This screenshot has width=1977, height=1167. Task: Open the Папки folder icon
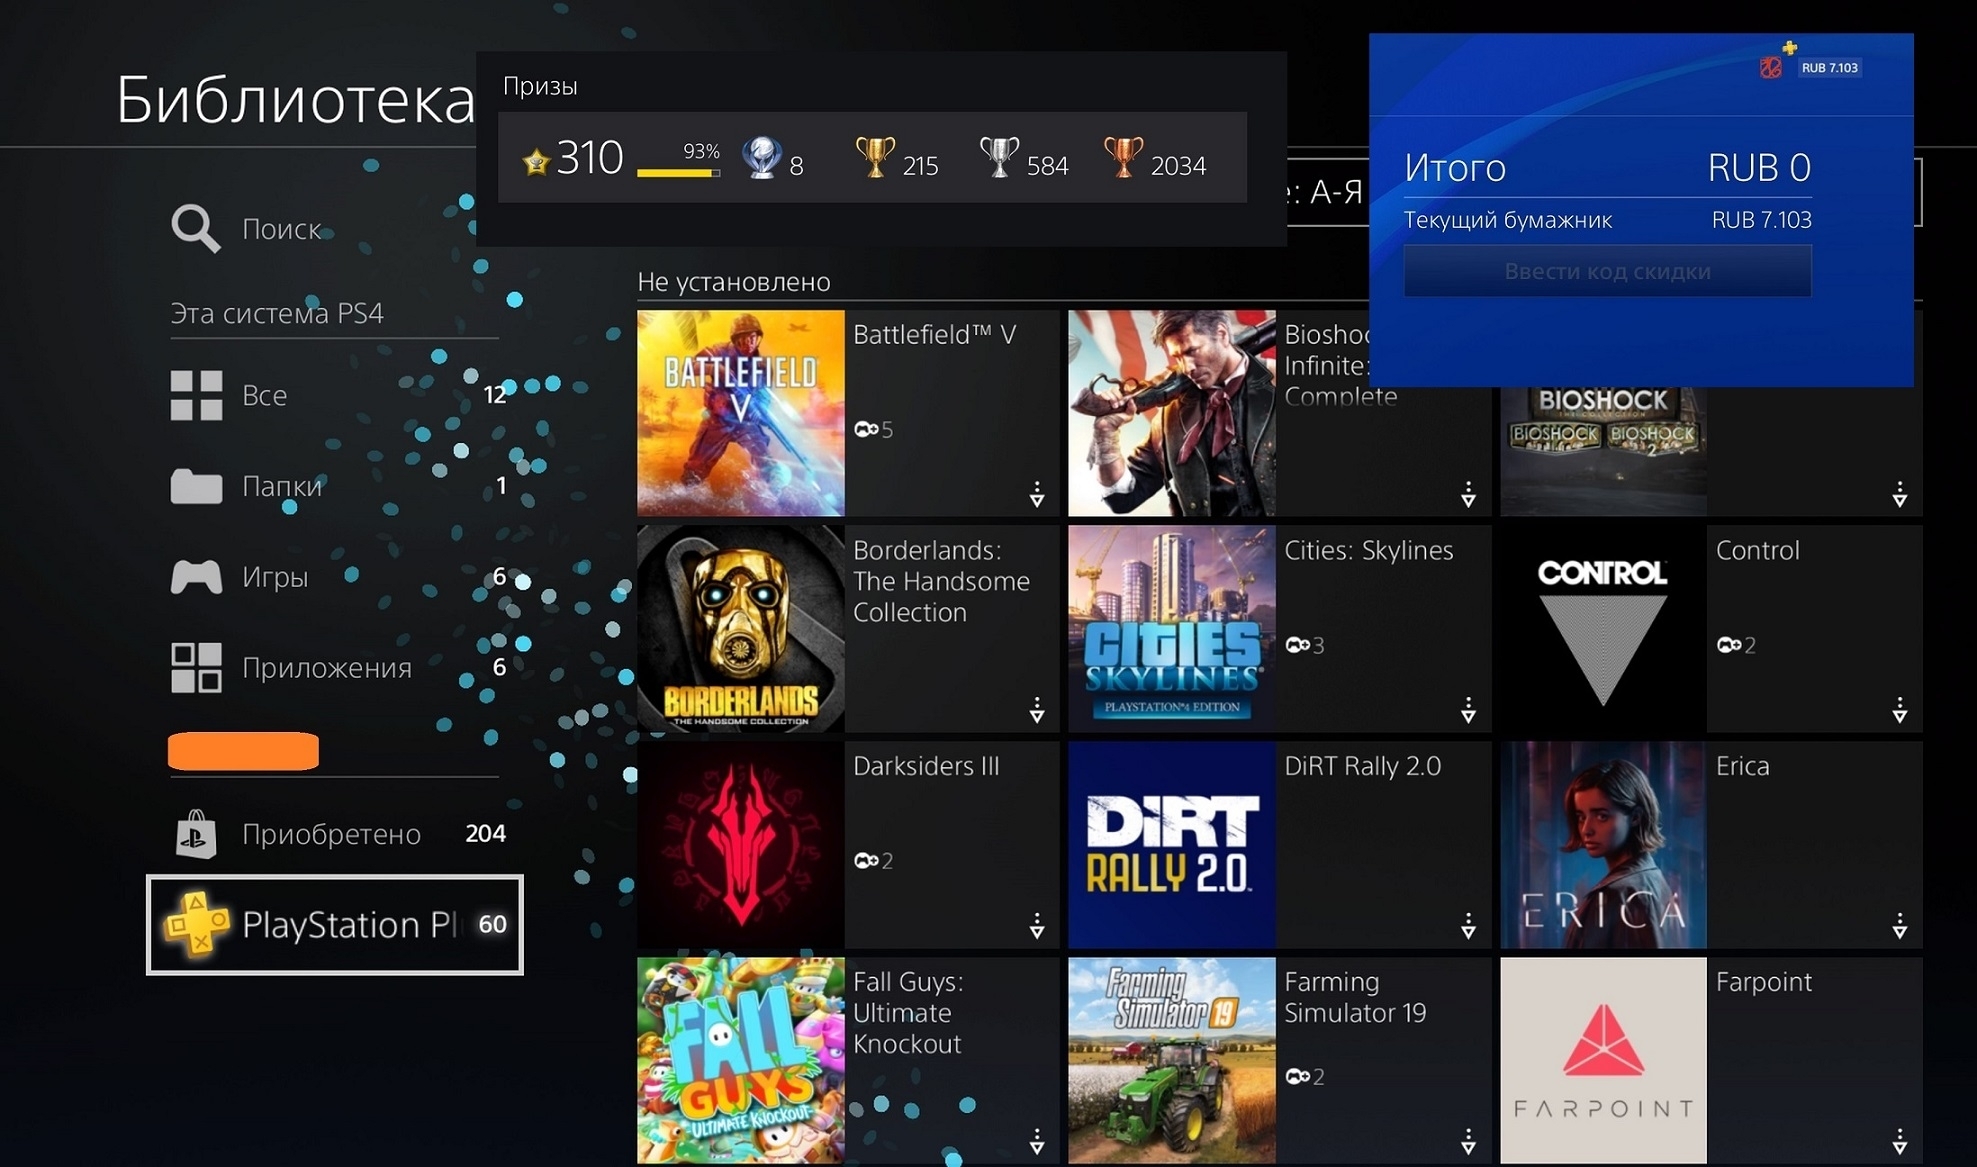click(196, 486)
